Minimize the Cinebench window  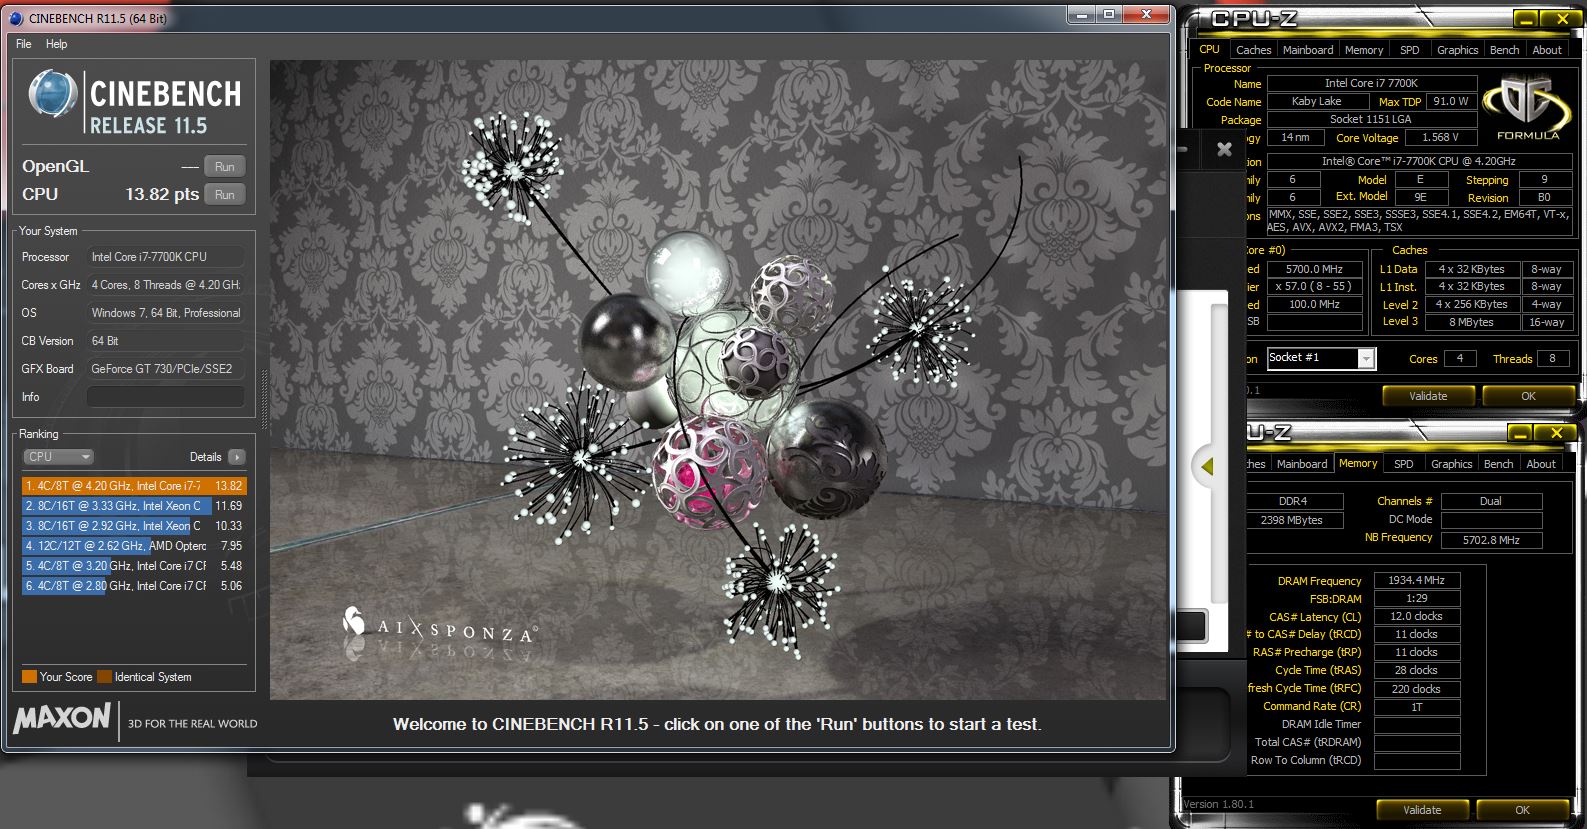click(x=1081, y=14)
